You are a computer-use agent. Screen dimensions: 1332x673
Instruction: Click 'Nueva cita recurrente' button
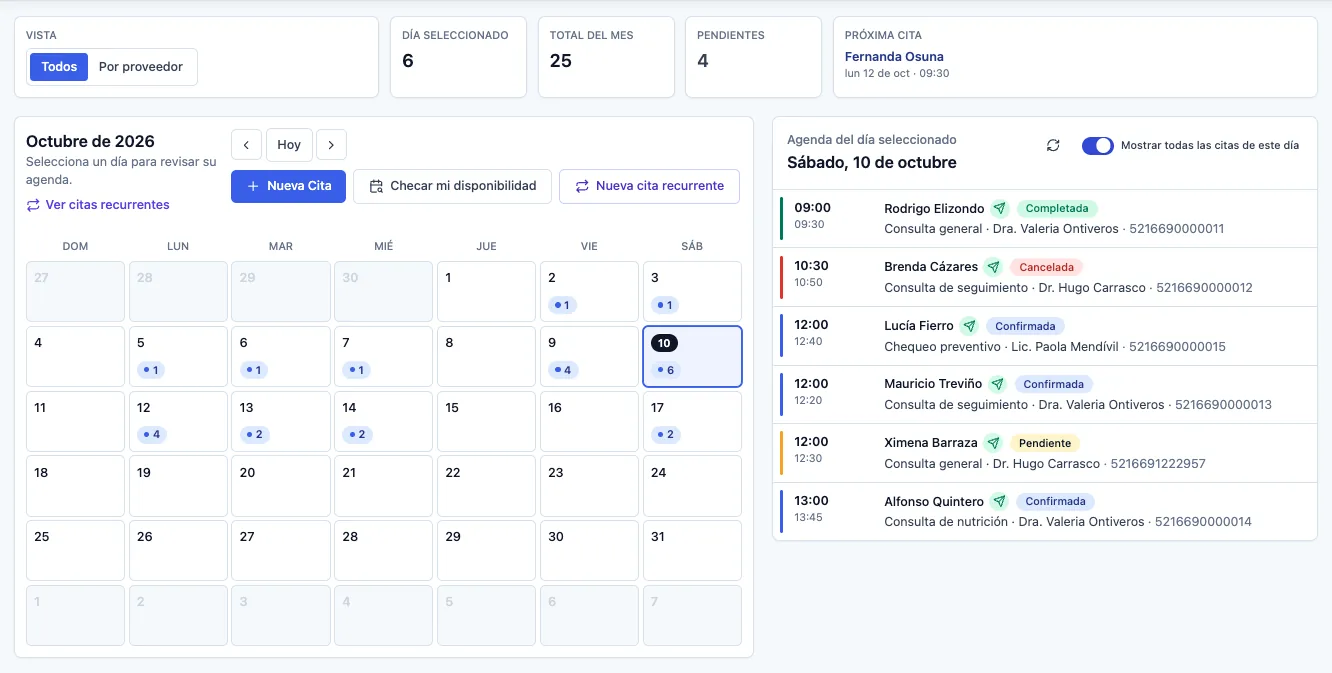coord(649,186)
